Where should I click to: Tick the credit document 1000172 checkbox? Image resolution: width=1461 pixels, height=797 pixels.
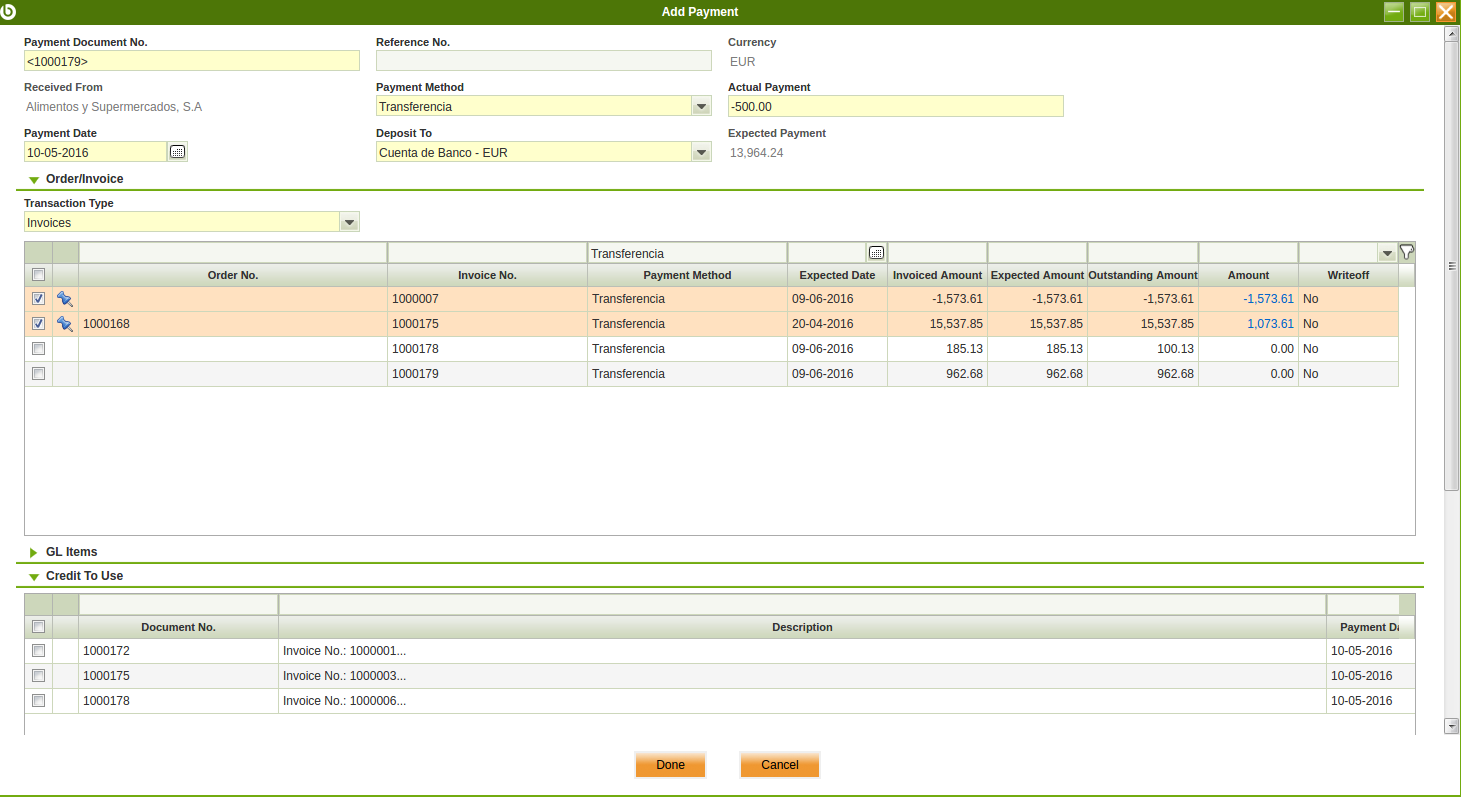click(38, 651)
